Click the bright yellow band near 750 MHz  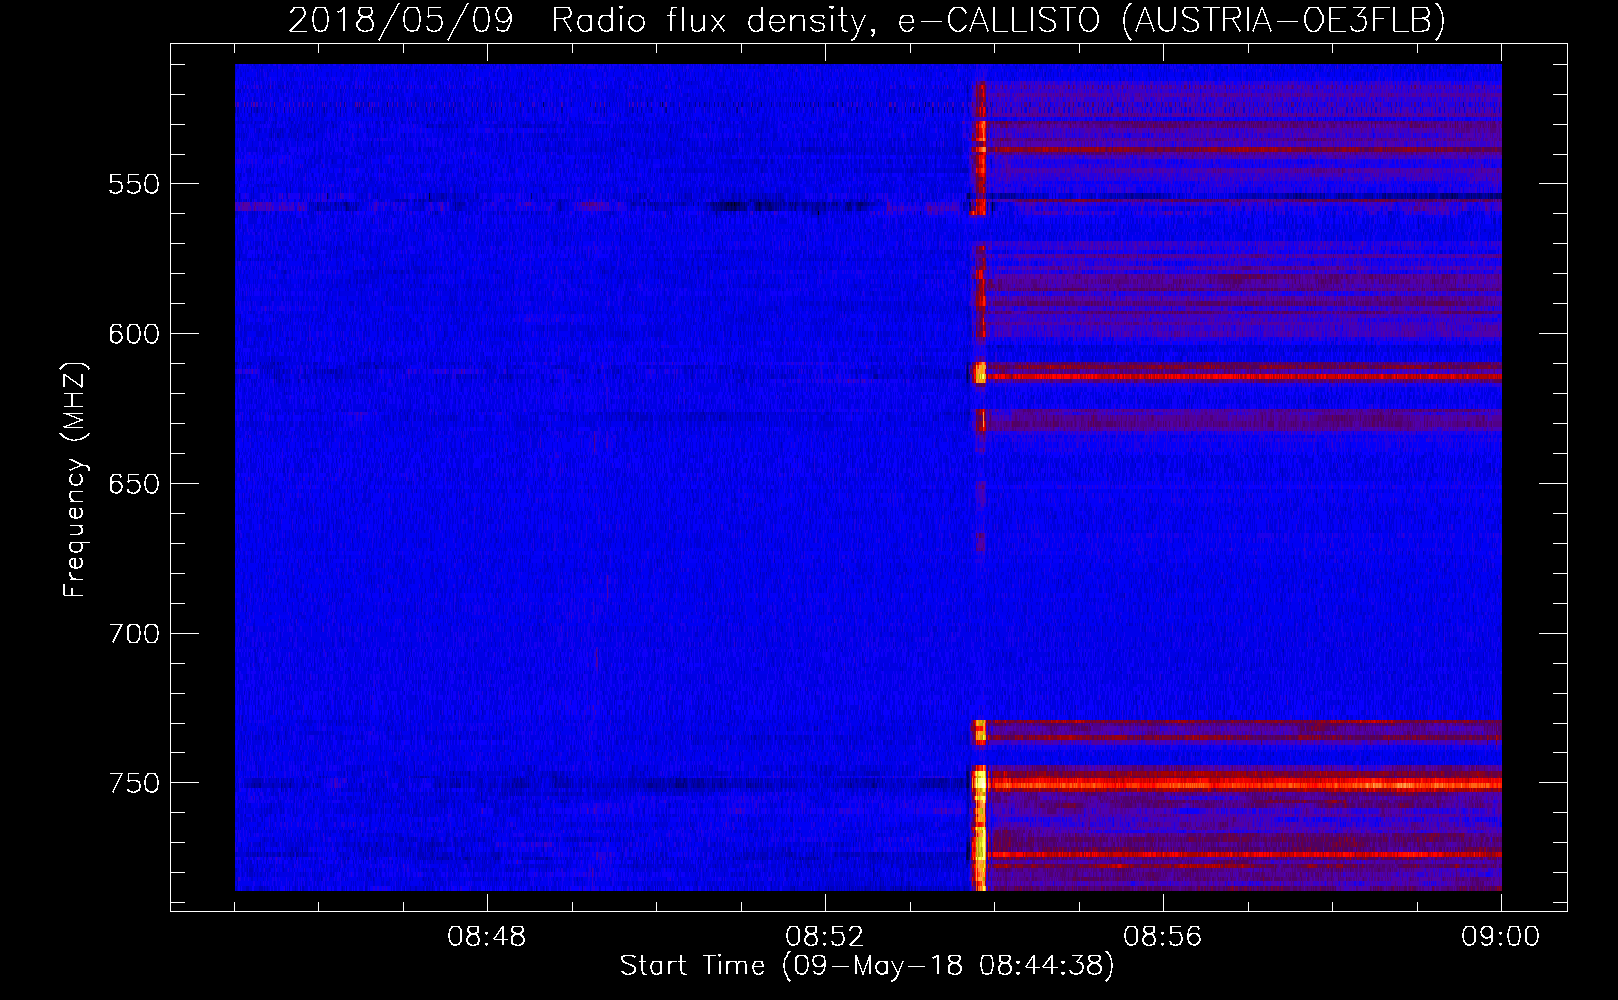coord(1238,784)
